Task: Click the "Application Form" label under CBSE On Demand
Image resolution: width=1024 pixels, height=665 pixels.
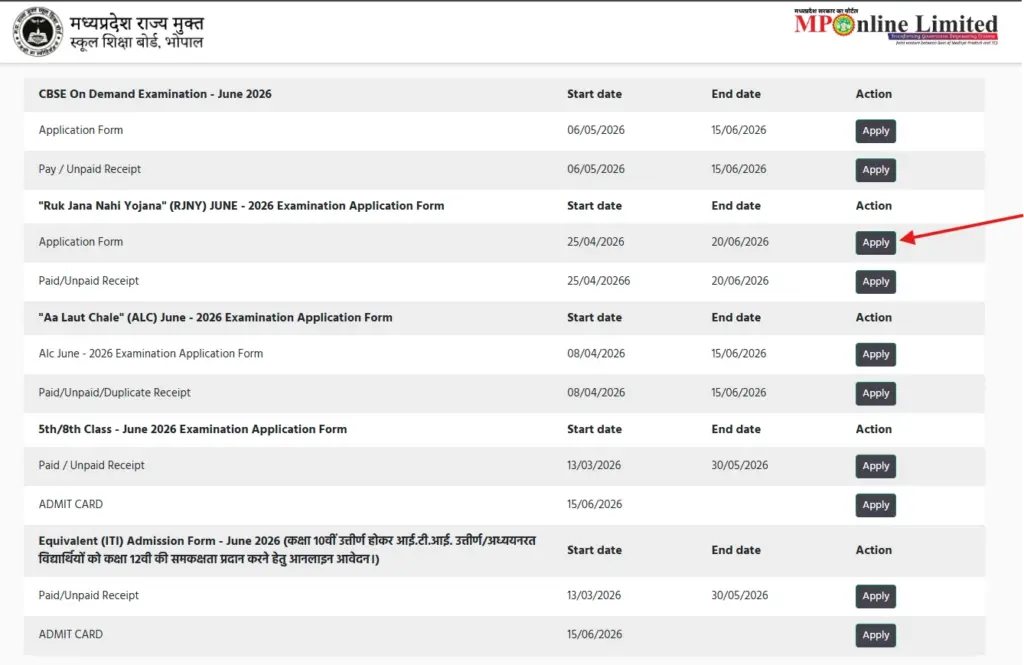Action: tap(80, 130)
